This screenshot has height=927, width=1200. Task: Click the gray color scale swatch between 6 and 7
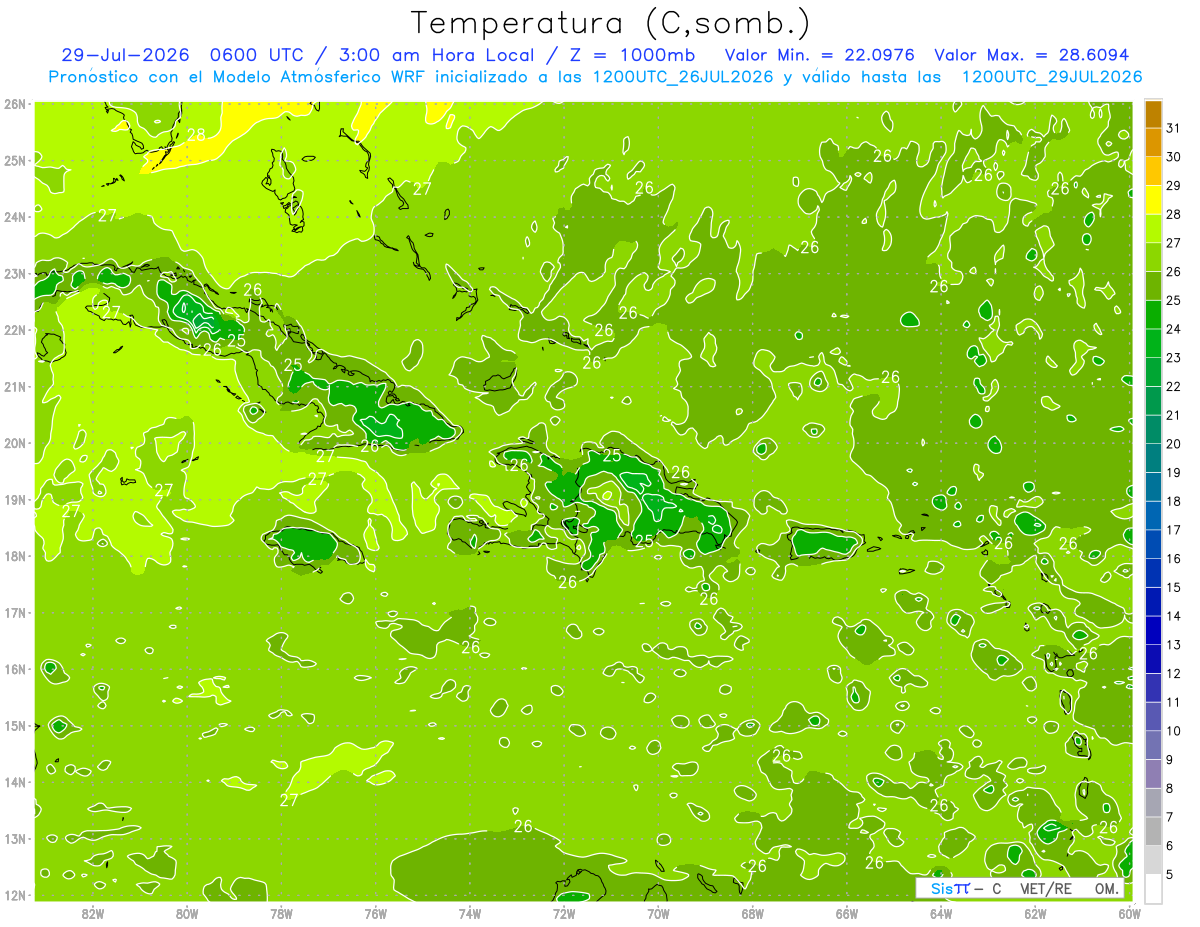pos(1153,832)
